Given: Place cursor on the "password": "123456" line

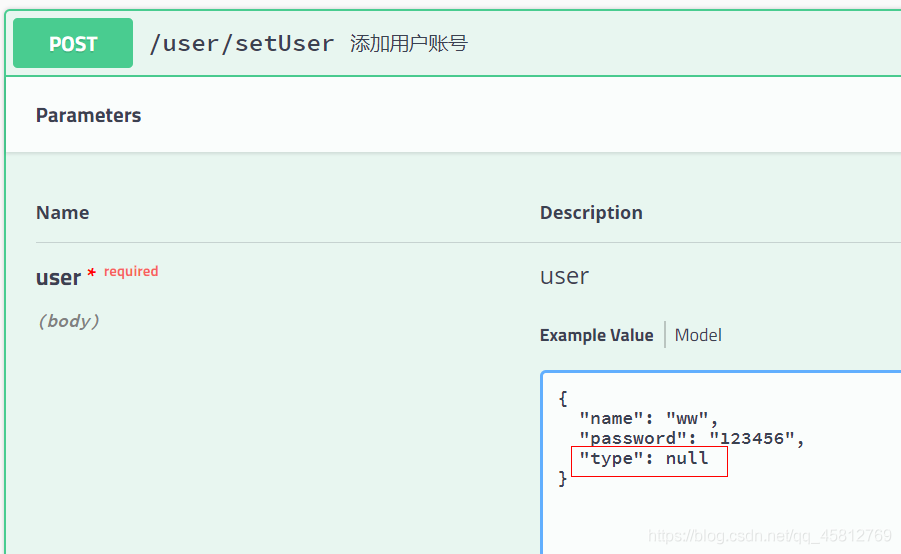Looking at the screenshot, I should [x=691, y=438].
